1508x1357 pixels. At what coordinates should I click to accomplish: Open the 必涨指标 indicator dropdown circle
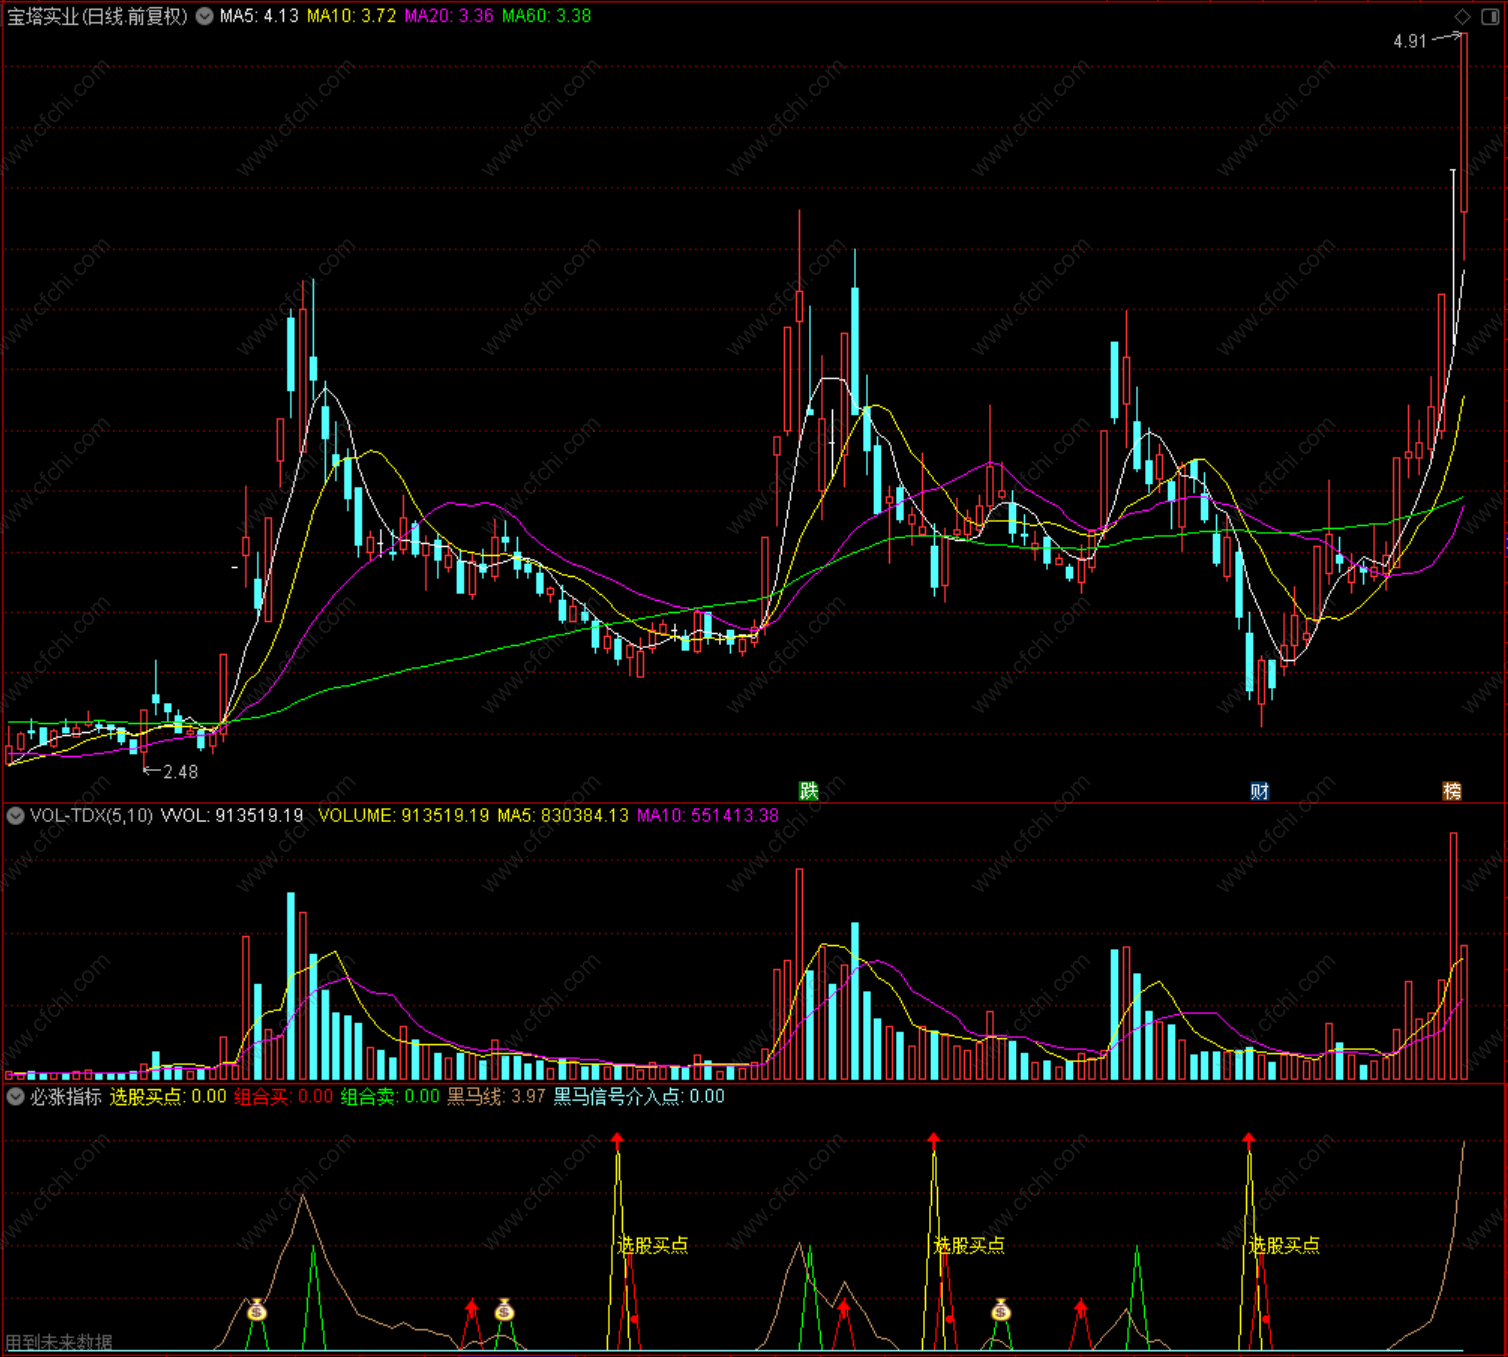15,1097
